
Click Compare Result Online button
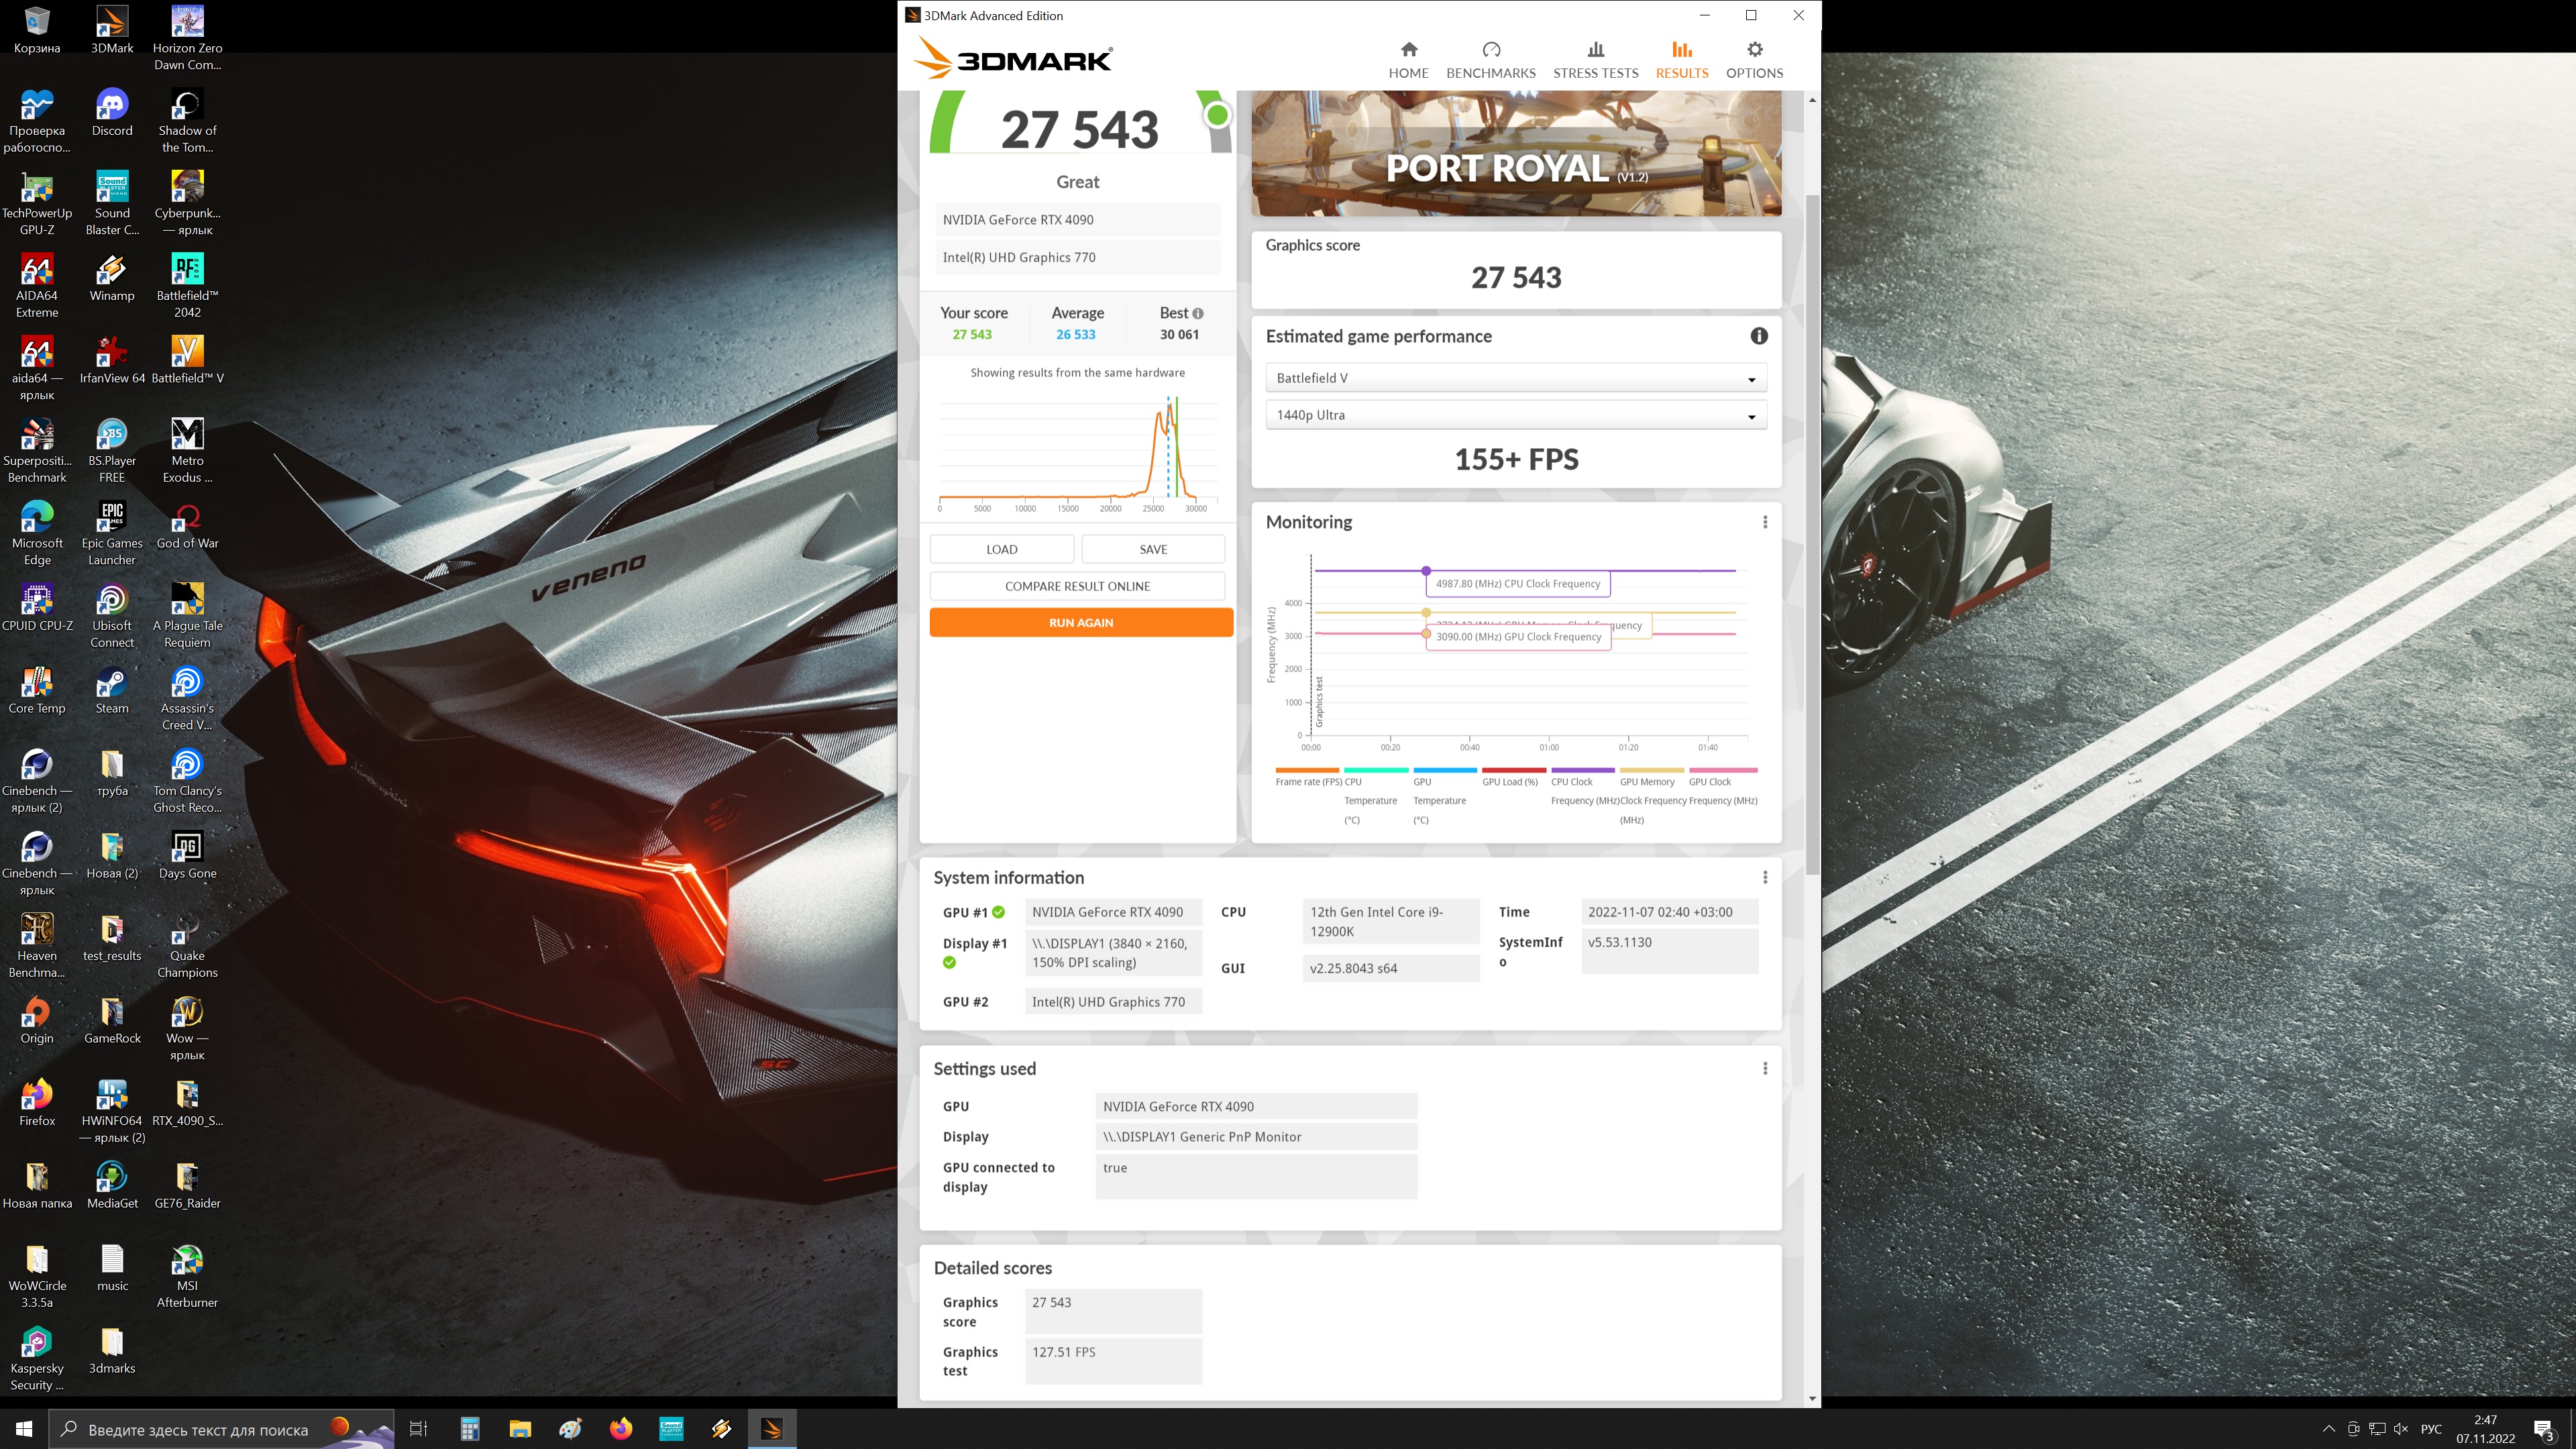[x=1077, y=586]
